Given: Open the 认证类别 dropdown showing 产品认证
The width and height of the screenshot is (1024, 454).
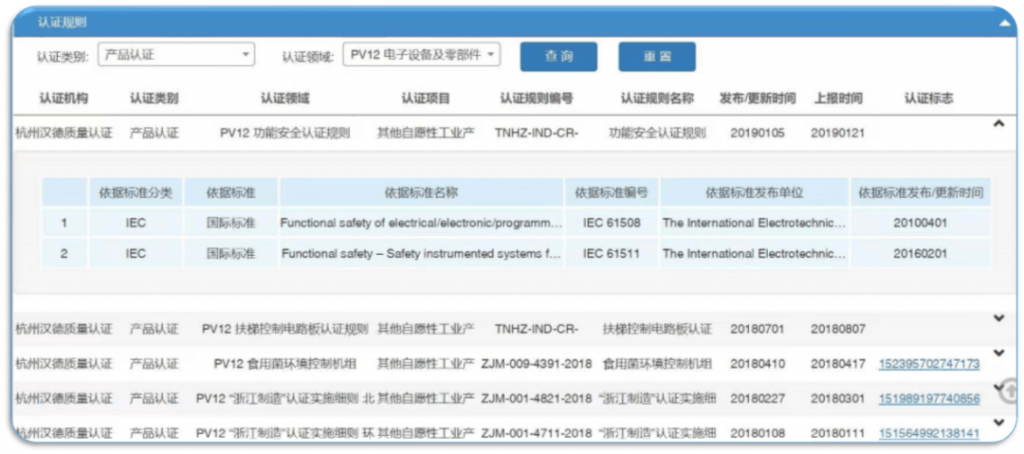Looking at the screenshot, I should click(x=176, y=55).
